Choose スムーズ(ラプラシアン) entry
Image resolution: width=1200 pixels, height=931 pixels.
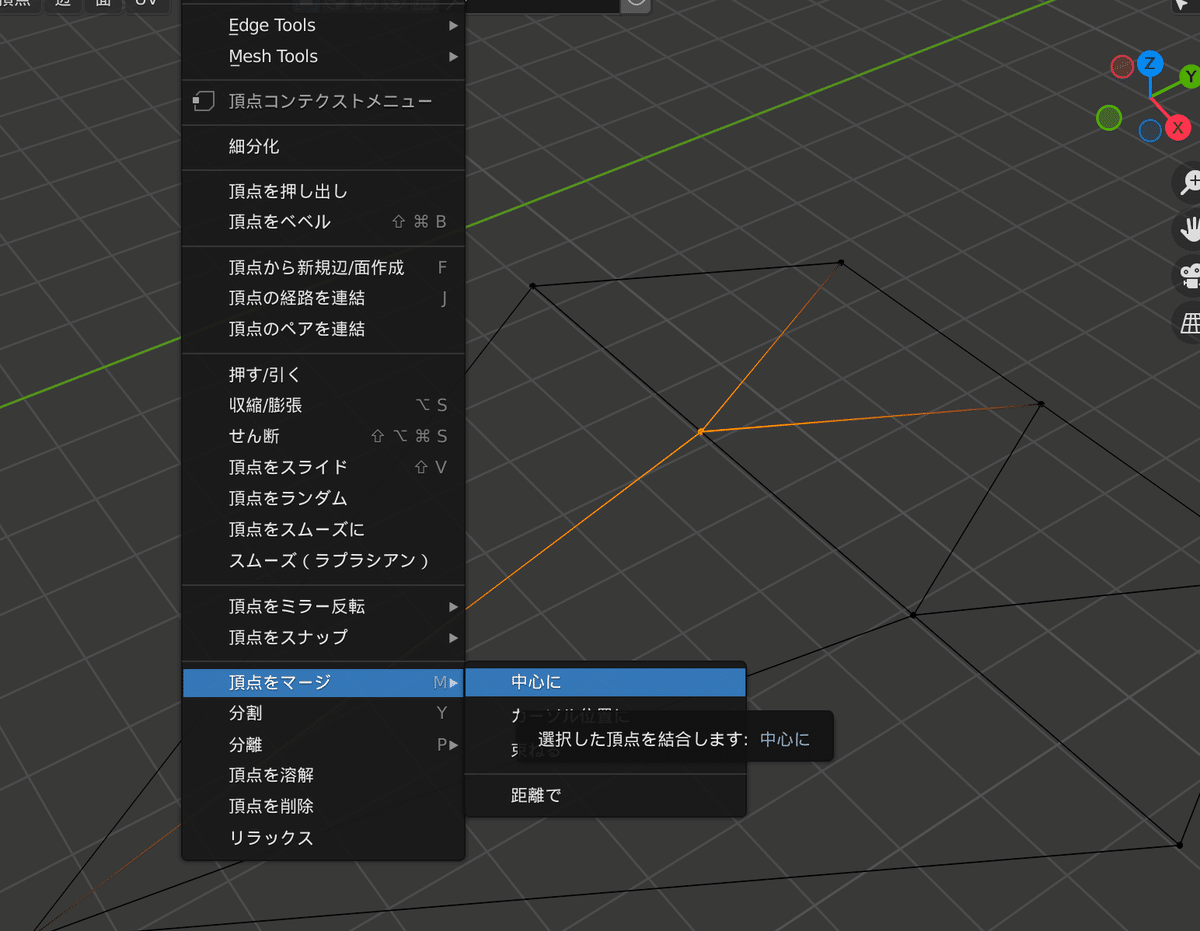(x=323, y=560)
